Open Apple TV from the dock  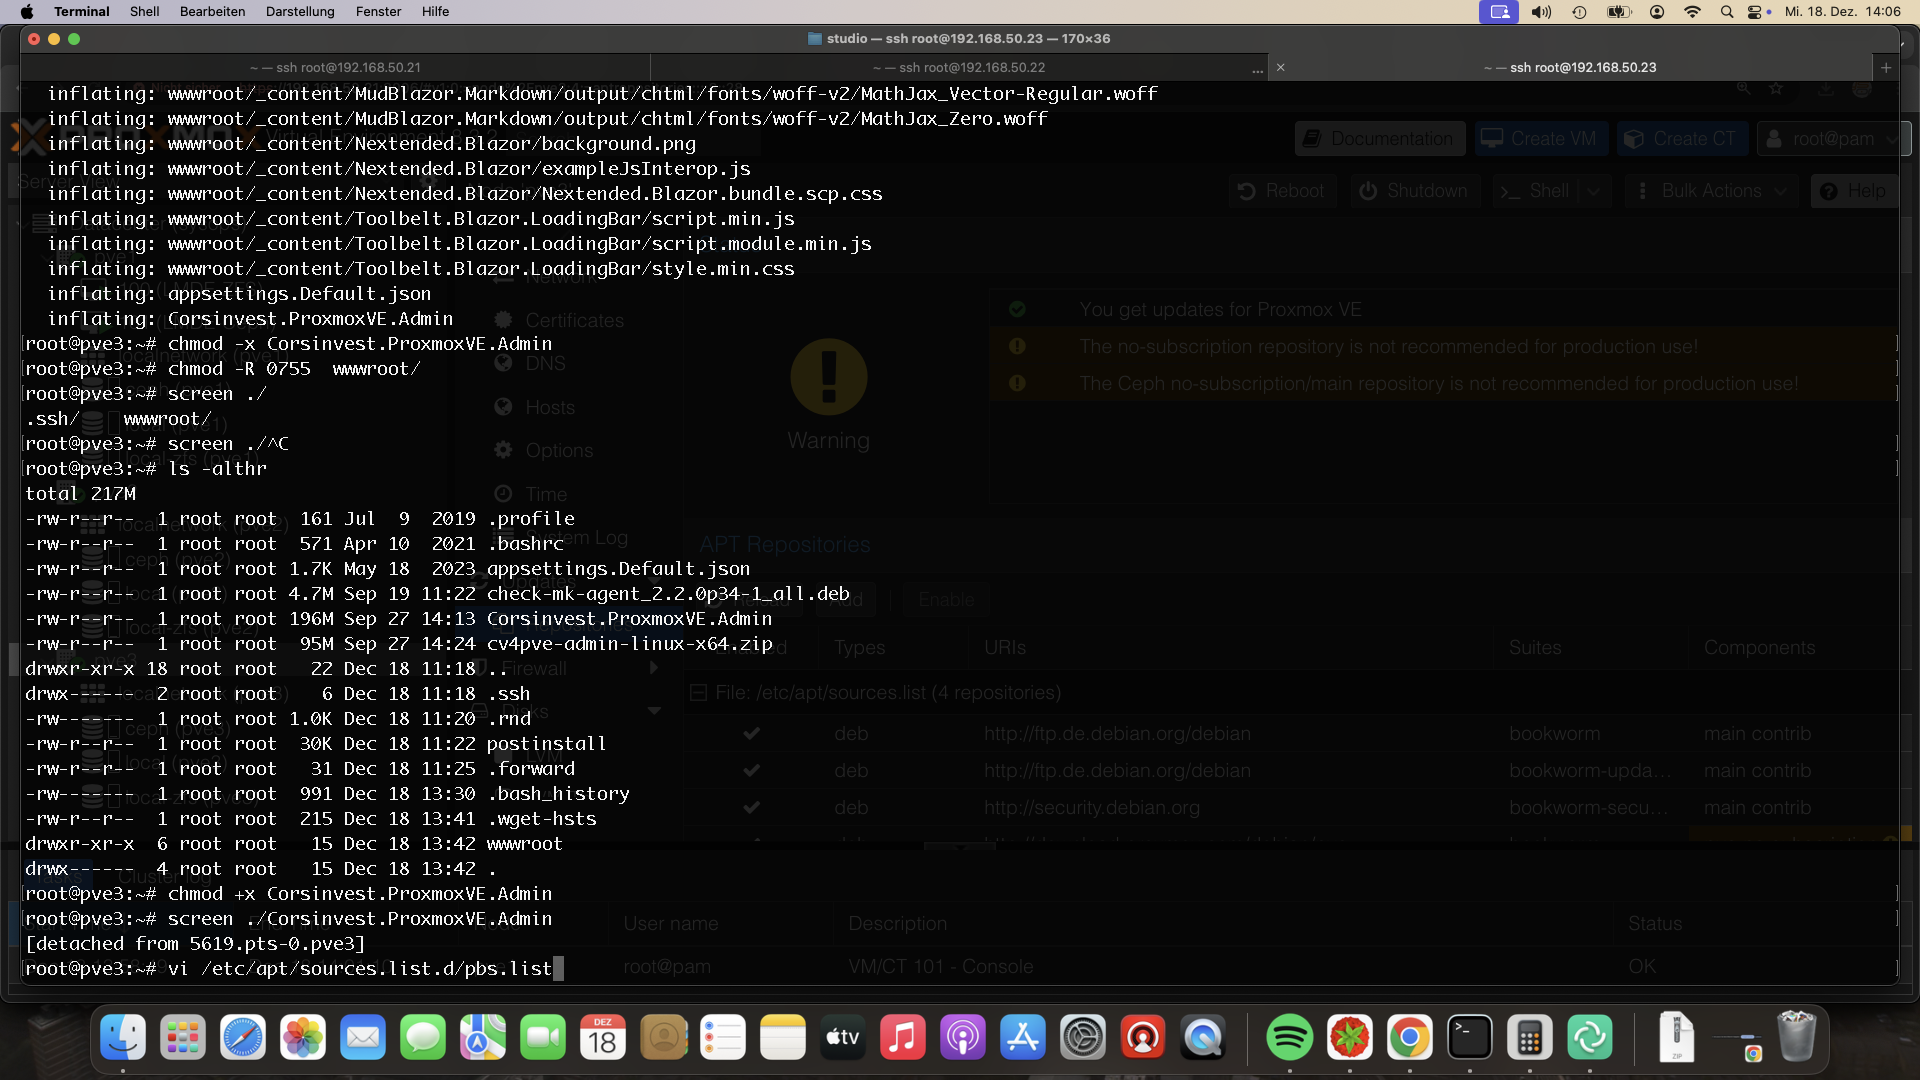843,1038
